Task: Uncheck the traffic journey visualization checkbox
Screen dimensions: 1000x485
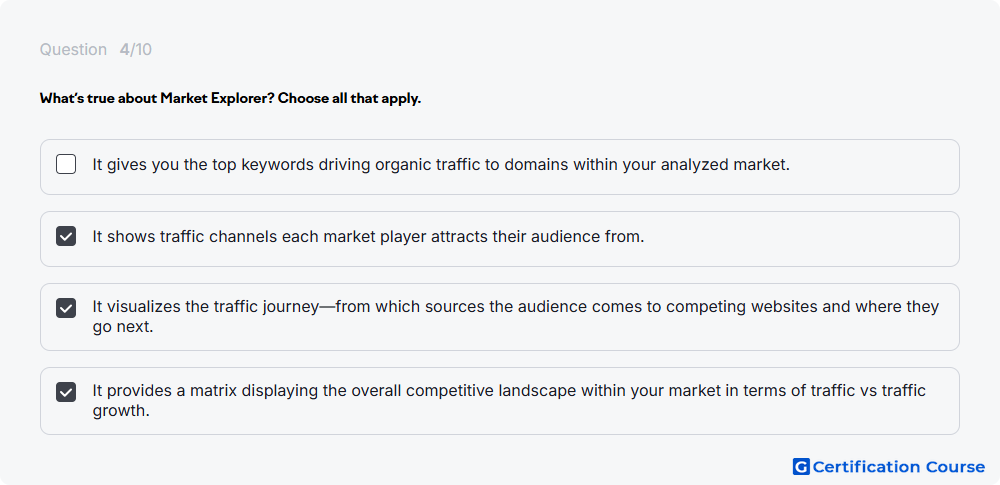Action: tap(66, 308)
